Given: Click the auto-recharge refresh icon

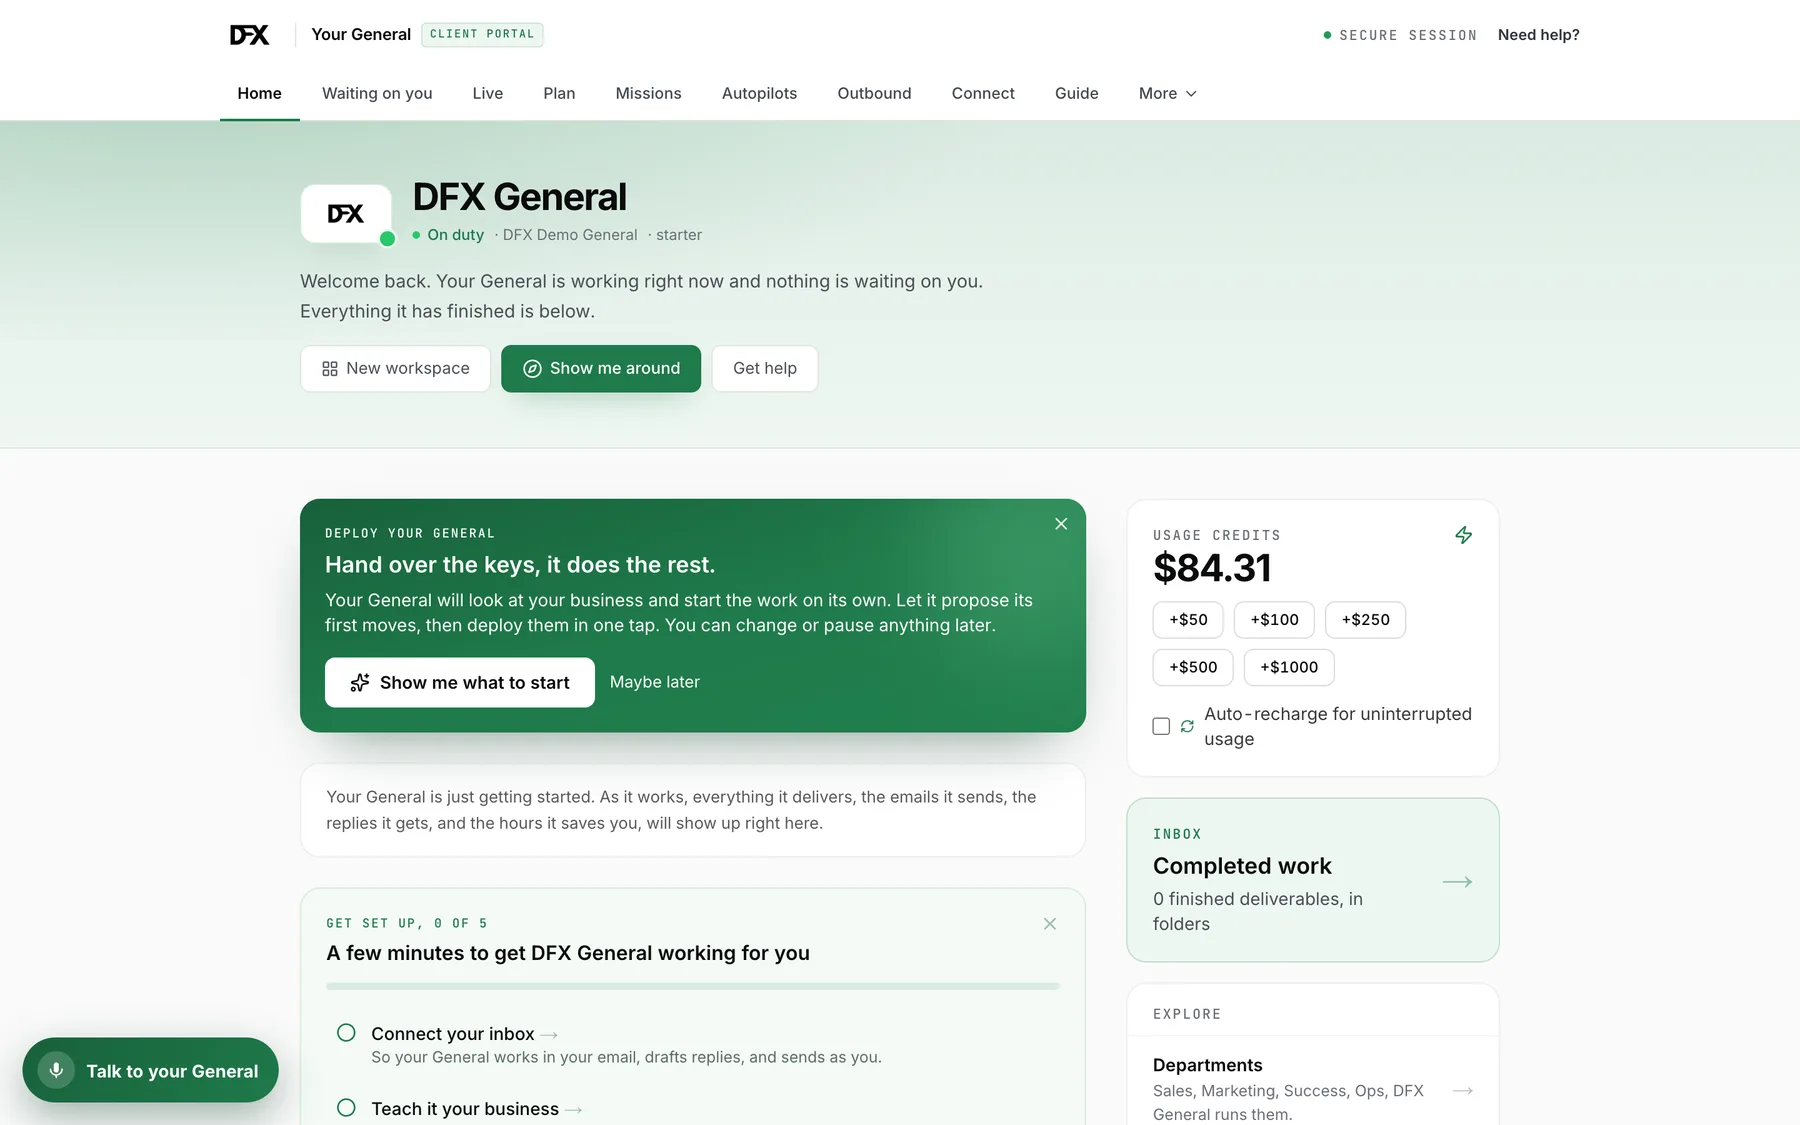Looking at the screenshot, I should (1187, 726).
